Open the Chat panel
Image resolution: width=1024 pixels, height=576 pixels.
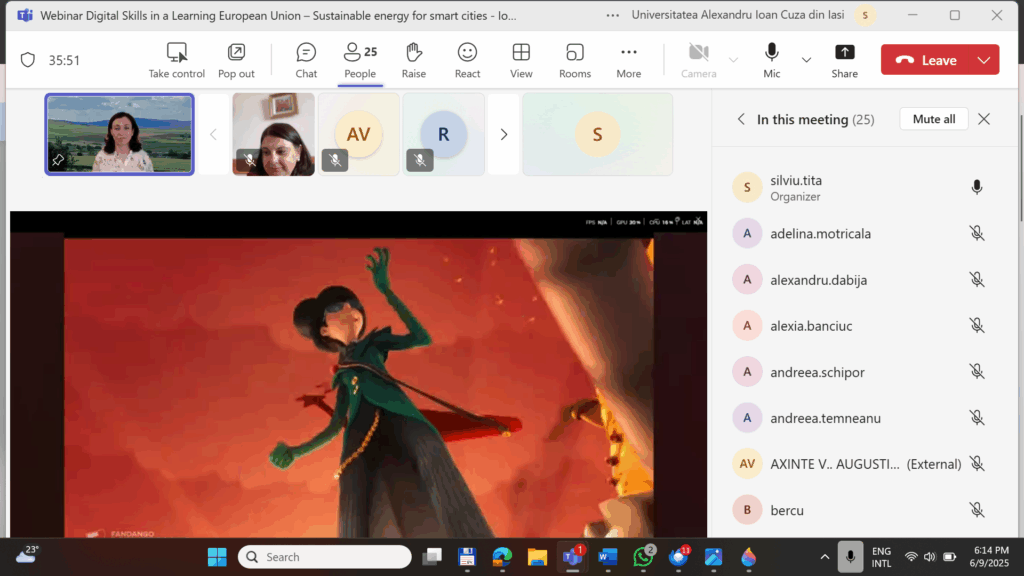[306, 60]
